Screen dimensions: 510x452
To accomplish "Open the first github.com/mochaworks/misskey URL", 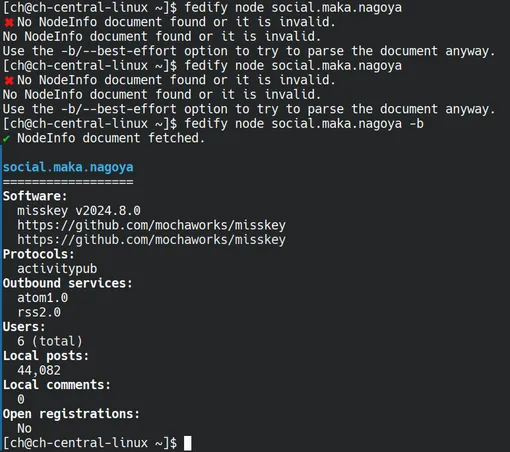I will pyautogui.click(x=151, y=226).
